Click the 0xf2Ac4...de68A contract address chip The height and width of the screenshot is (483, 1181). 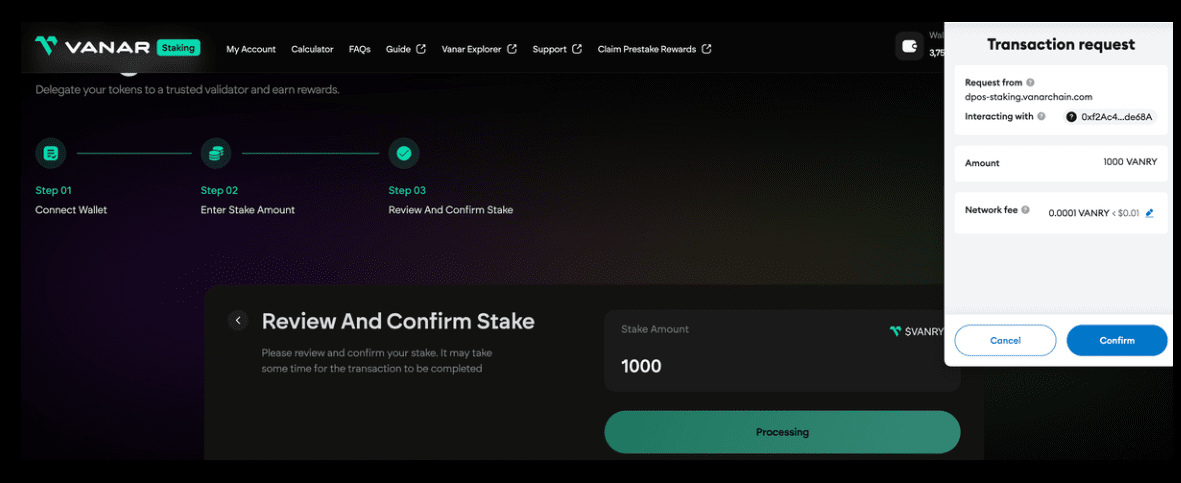1110,117
